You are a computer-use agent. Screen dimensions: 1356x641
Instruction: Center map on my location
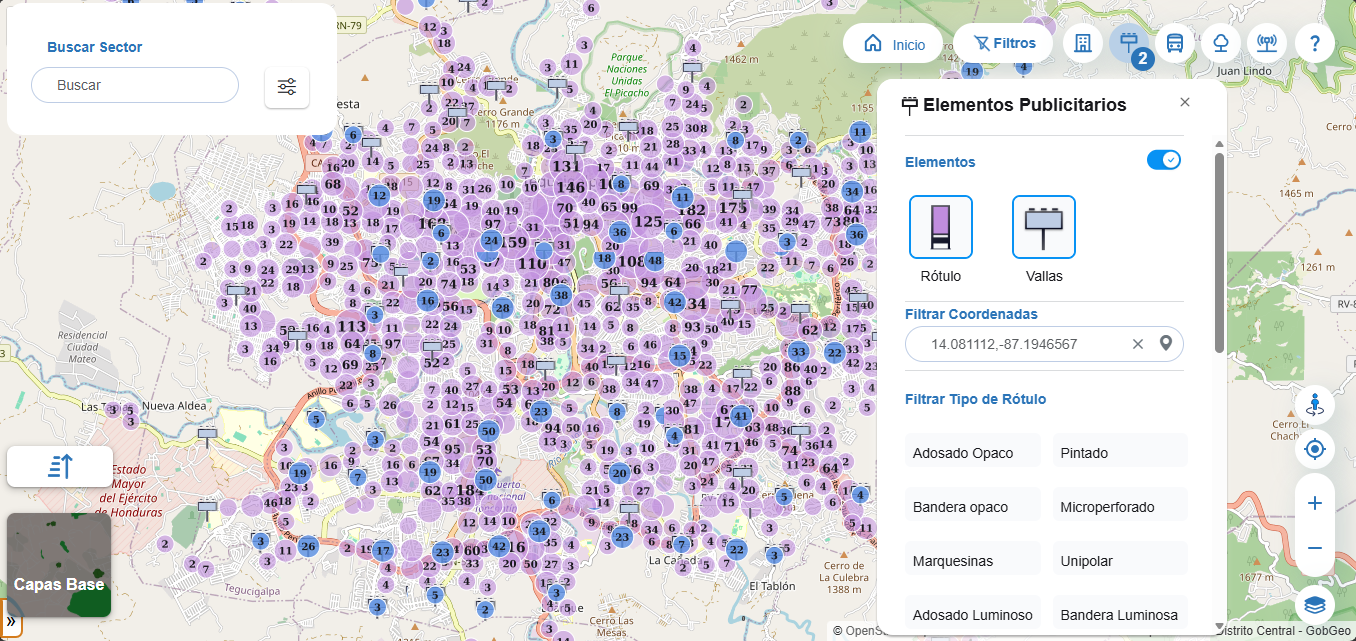point(1314,449)
